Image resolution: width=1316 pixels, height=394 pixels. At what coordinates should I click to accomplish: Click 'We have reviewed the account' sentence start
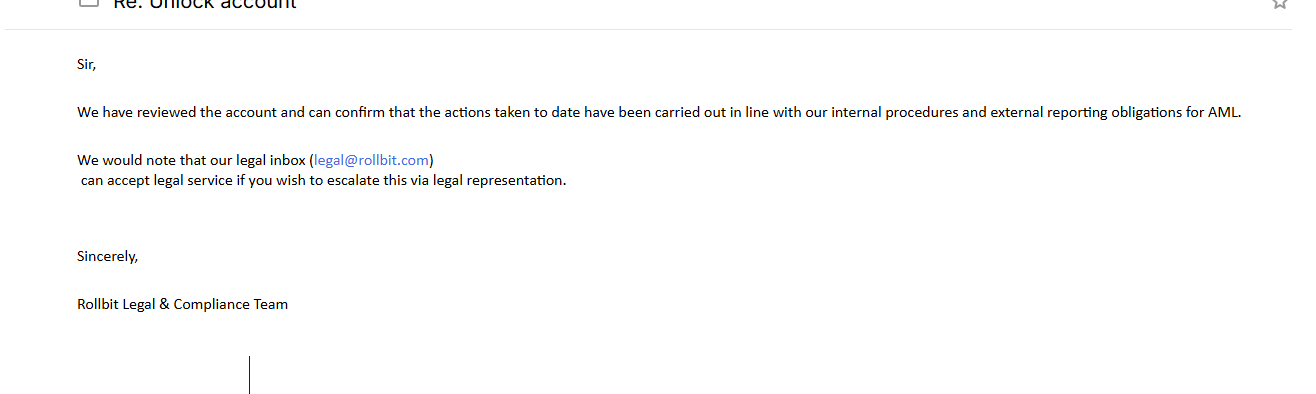[x=180, y=112]
